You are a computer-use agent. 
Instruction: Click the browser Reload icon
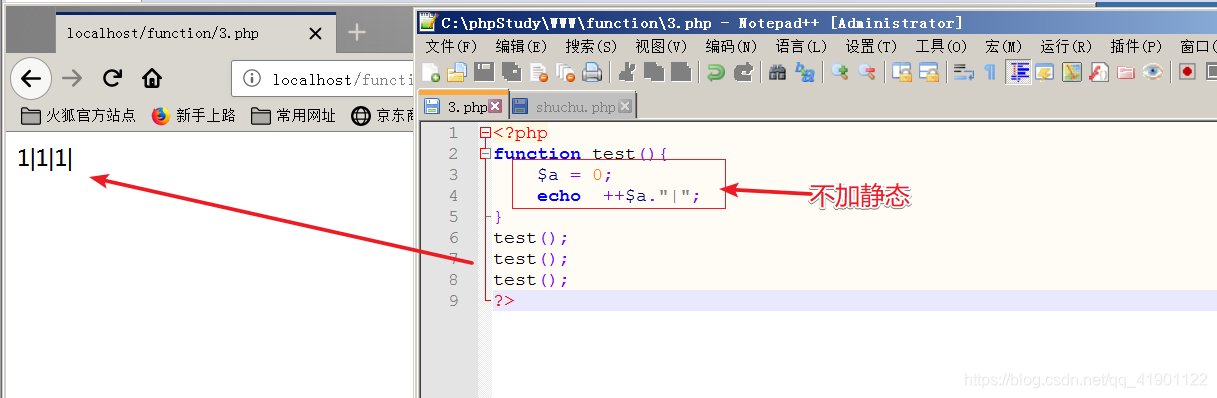[x=112, y=78]
